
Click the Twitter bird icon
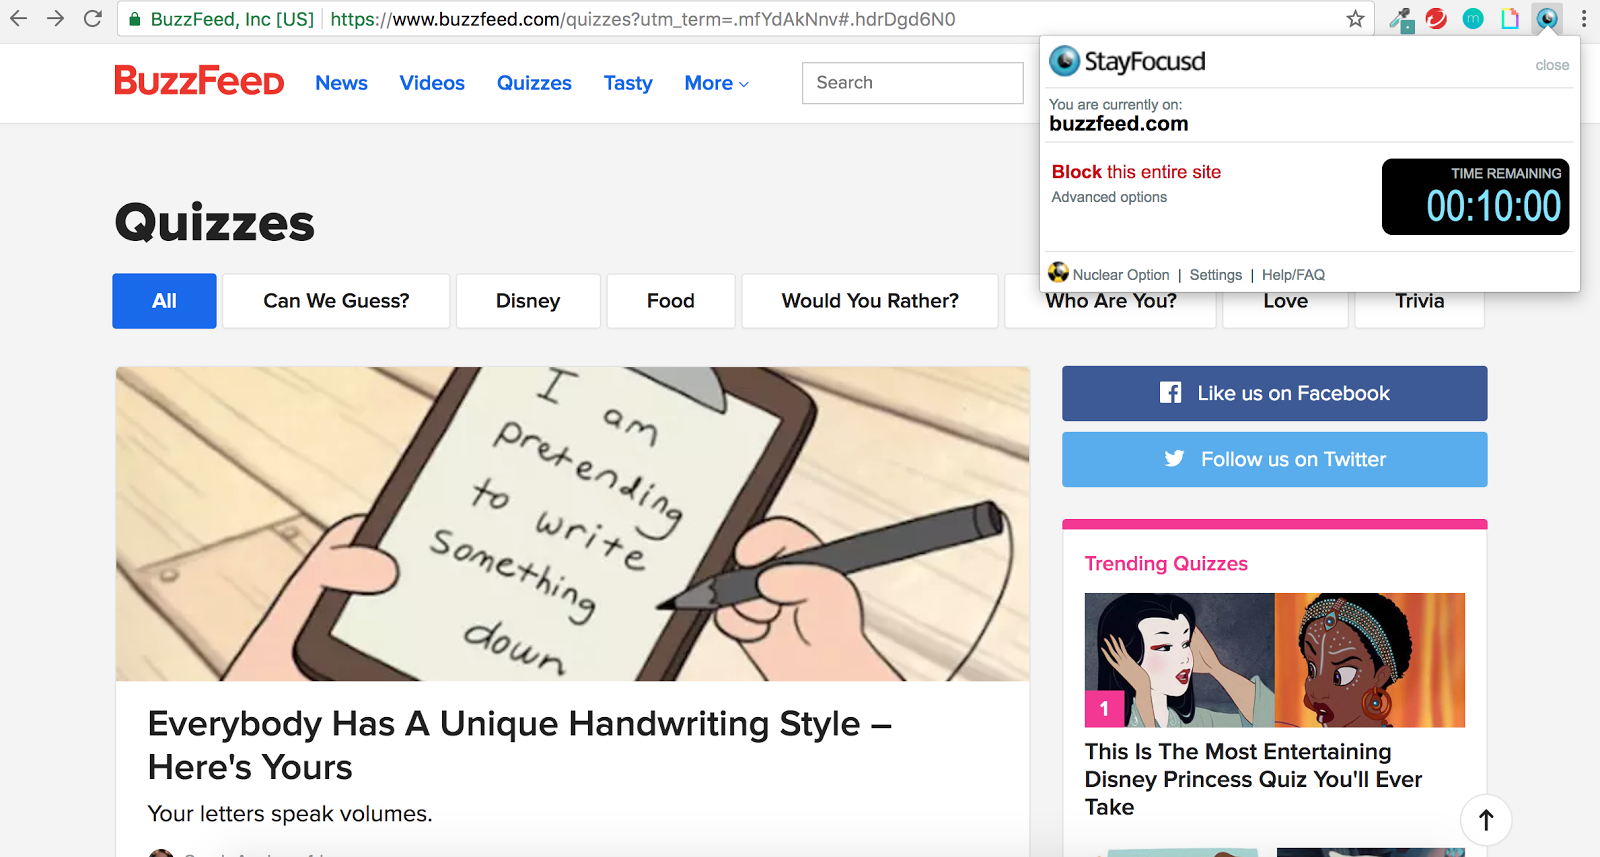click(x=1174, y=459)
